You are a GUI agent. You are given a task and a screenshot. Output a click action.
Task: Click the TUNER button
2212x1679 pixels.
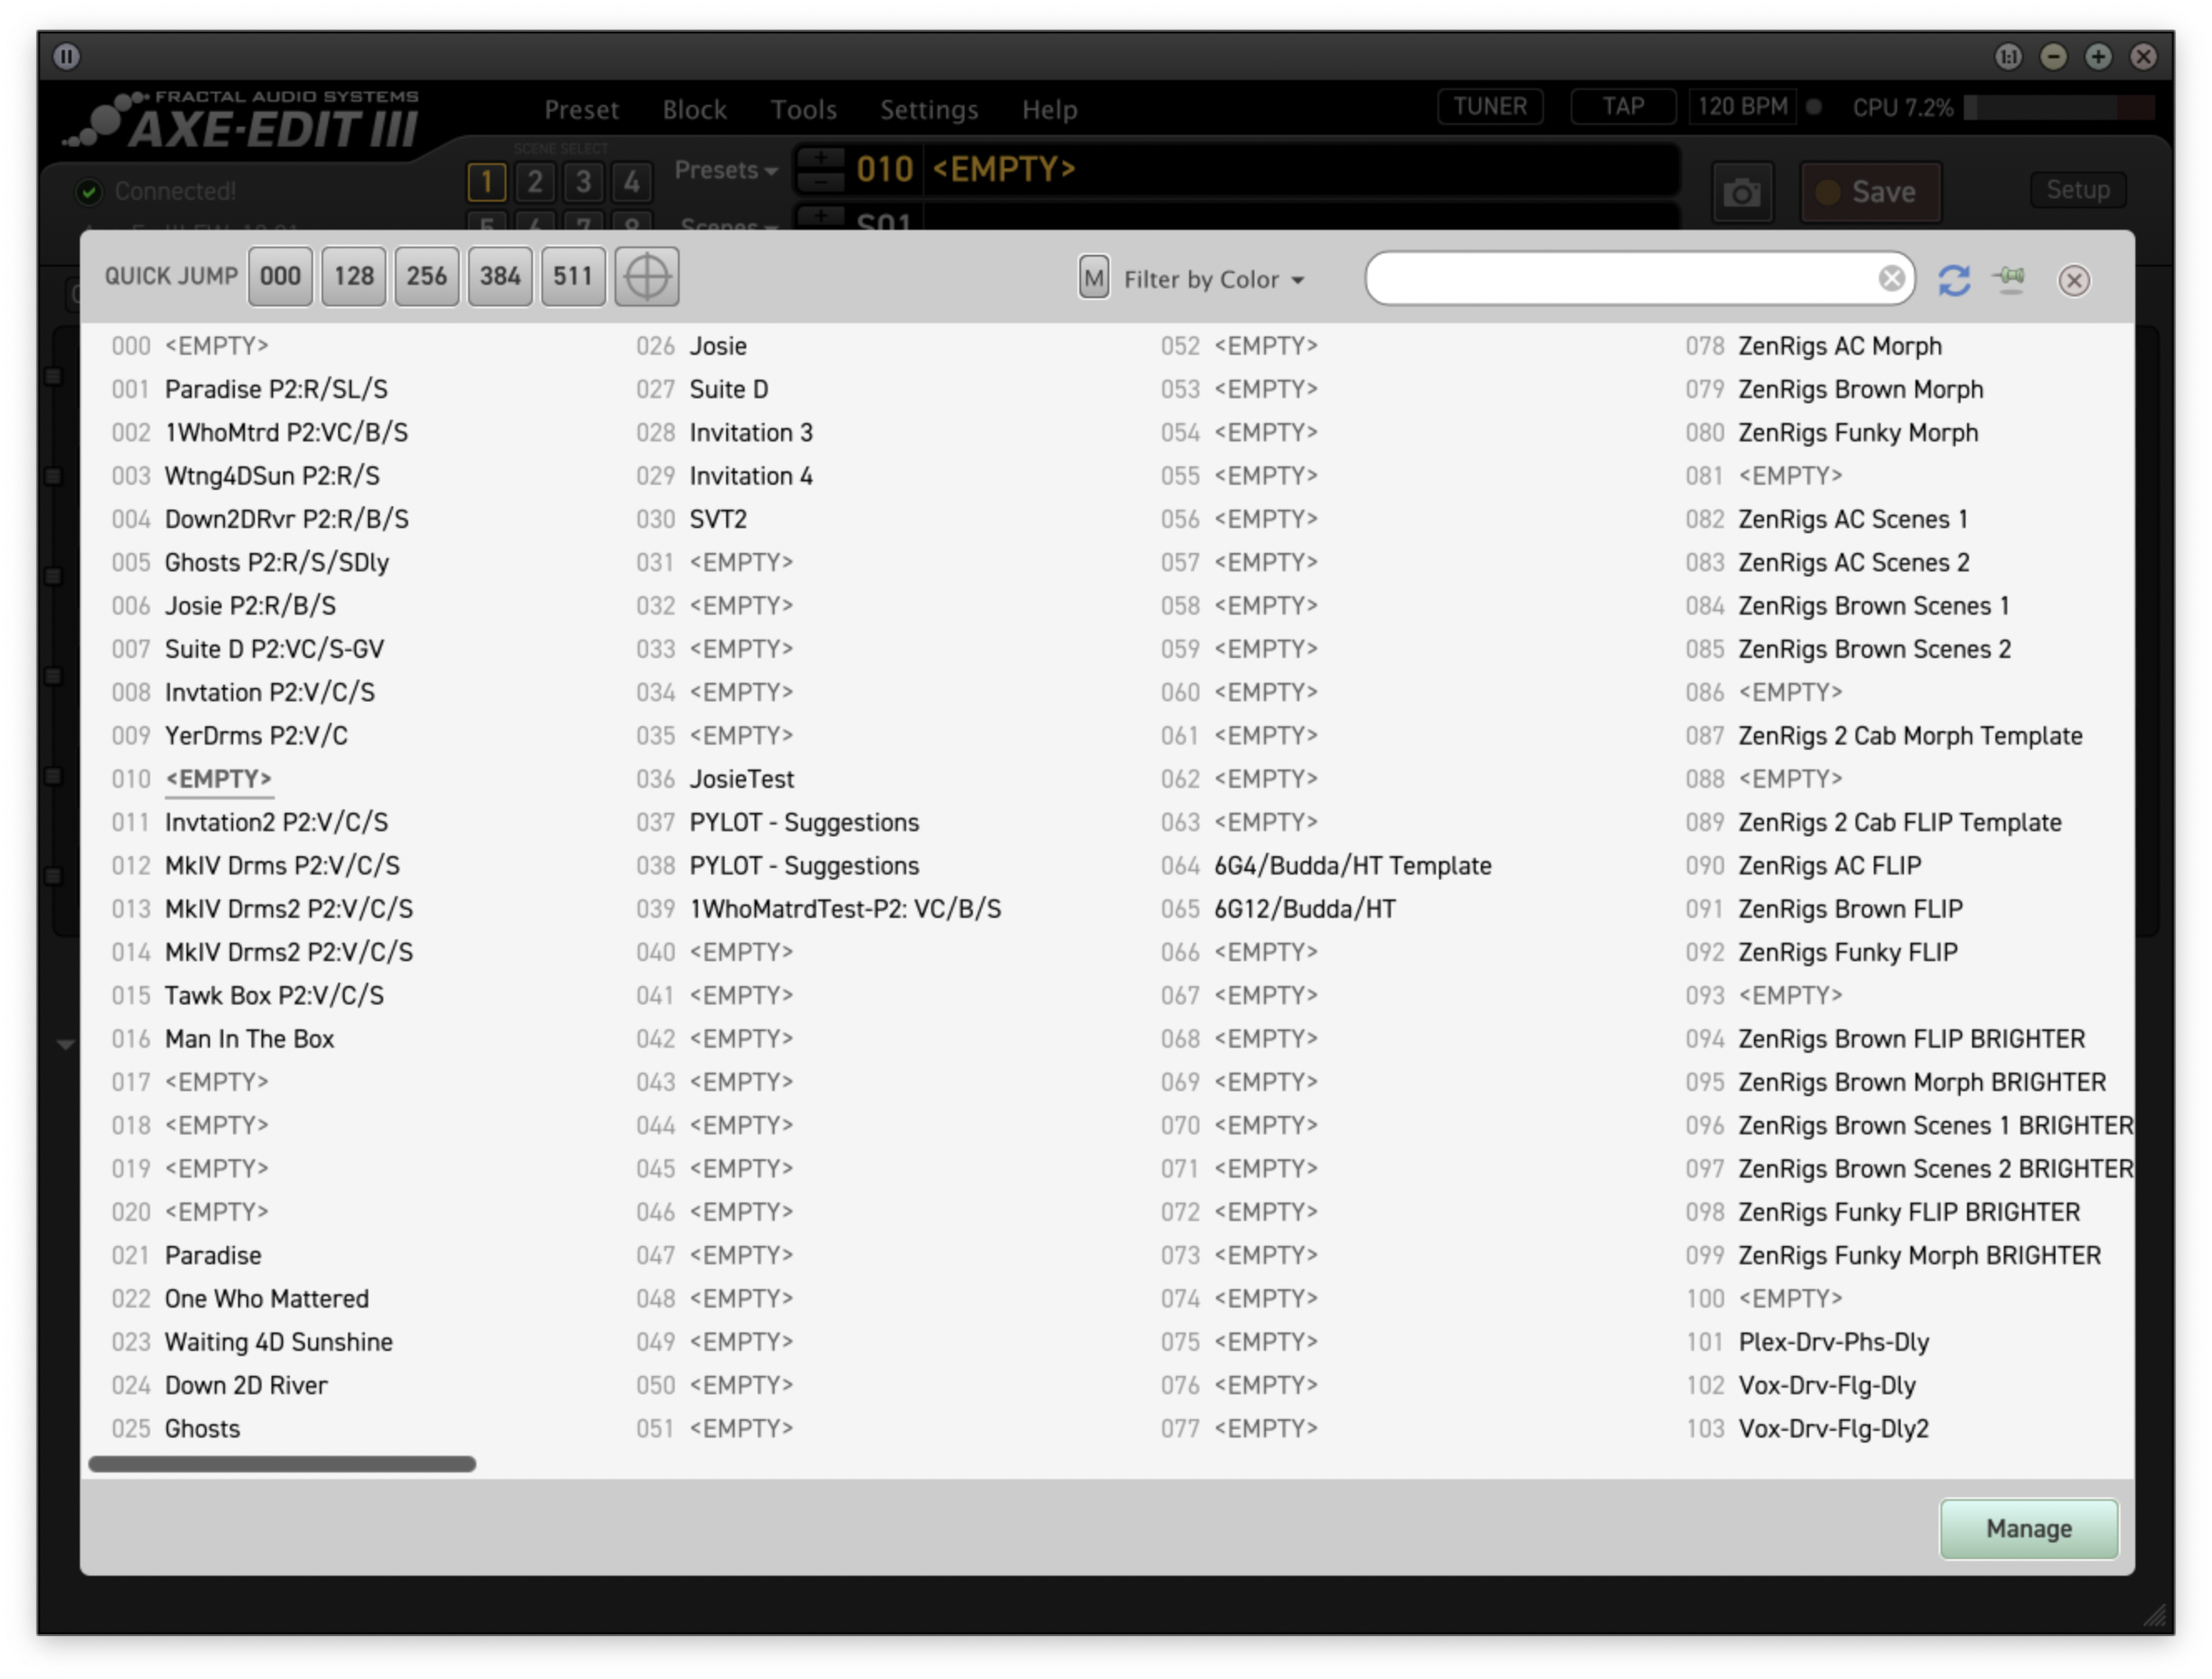click(x=1489, y=107)
